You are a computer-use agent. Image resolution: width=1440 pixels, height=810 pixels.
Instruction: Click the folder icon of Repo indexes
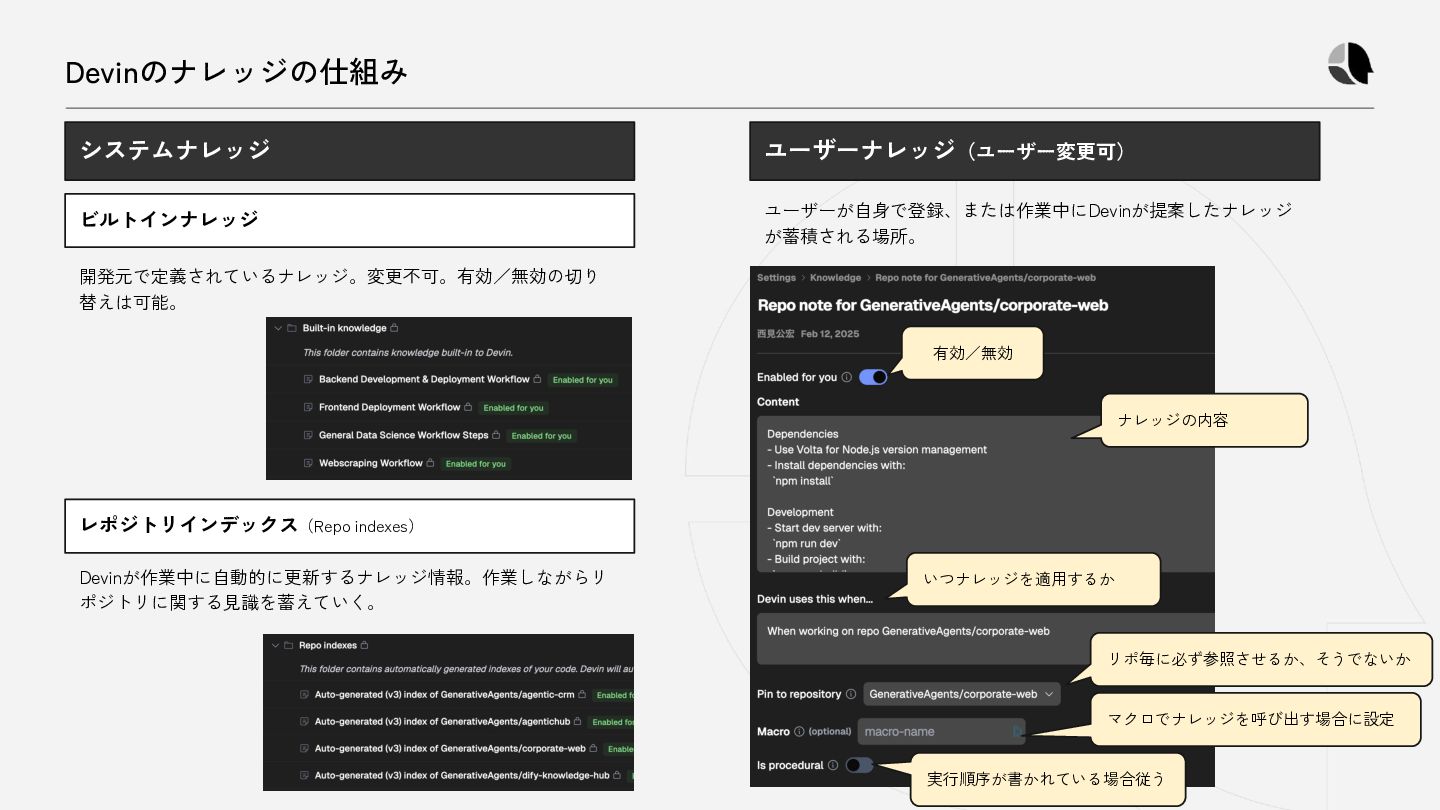tap(288, 646)
